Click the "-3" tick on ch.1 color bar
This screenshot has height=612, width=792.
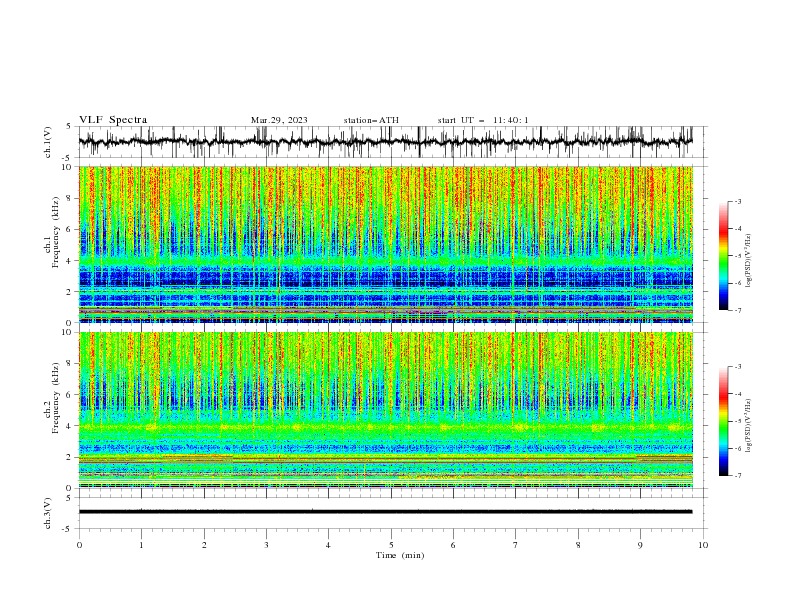[x=737, y=201]
